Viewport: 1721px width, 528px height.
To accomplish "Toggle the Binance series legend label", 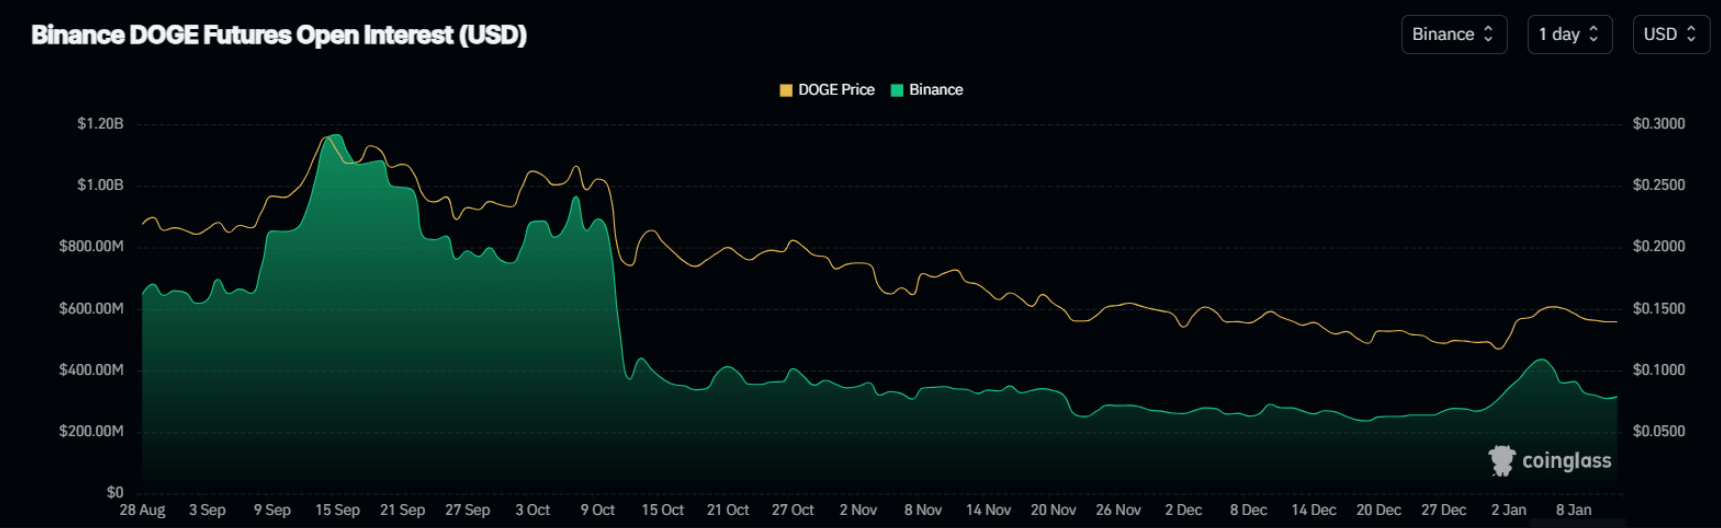I will point(936,90).
